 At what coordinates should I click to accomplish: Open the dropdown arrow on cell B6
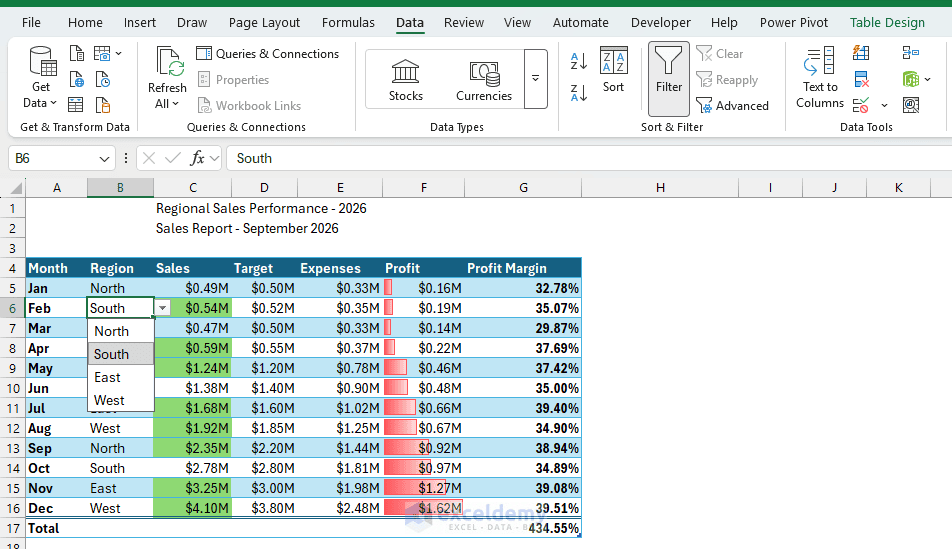click(x=162, y=309)
